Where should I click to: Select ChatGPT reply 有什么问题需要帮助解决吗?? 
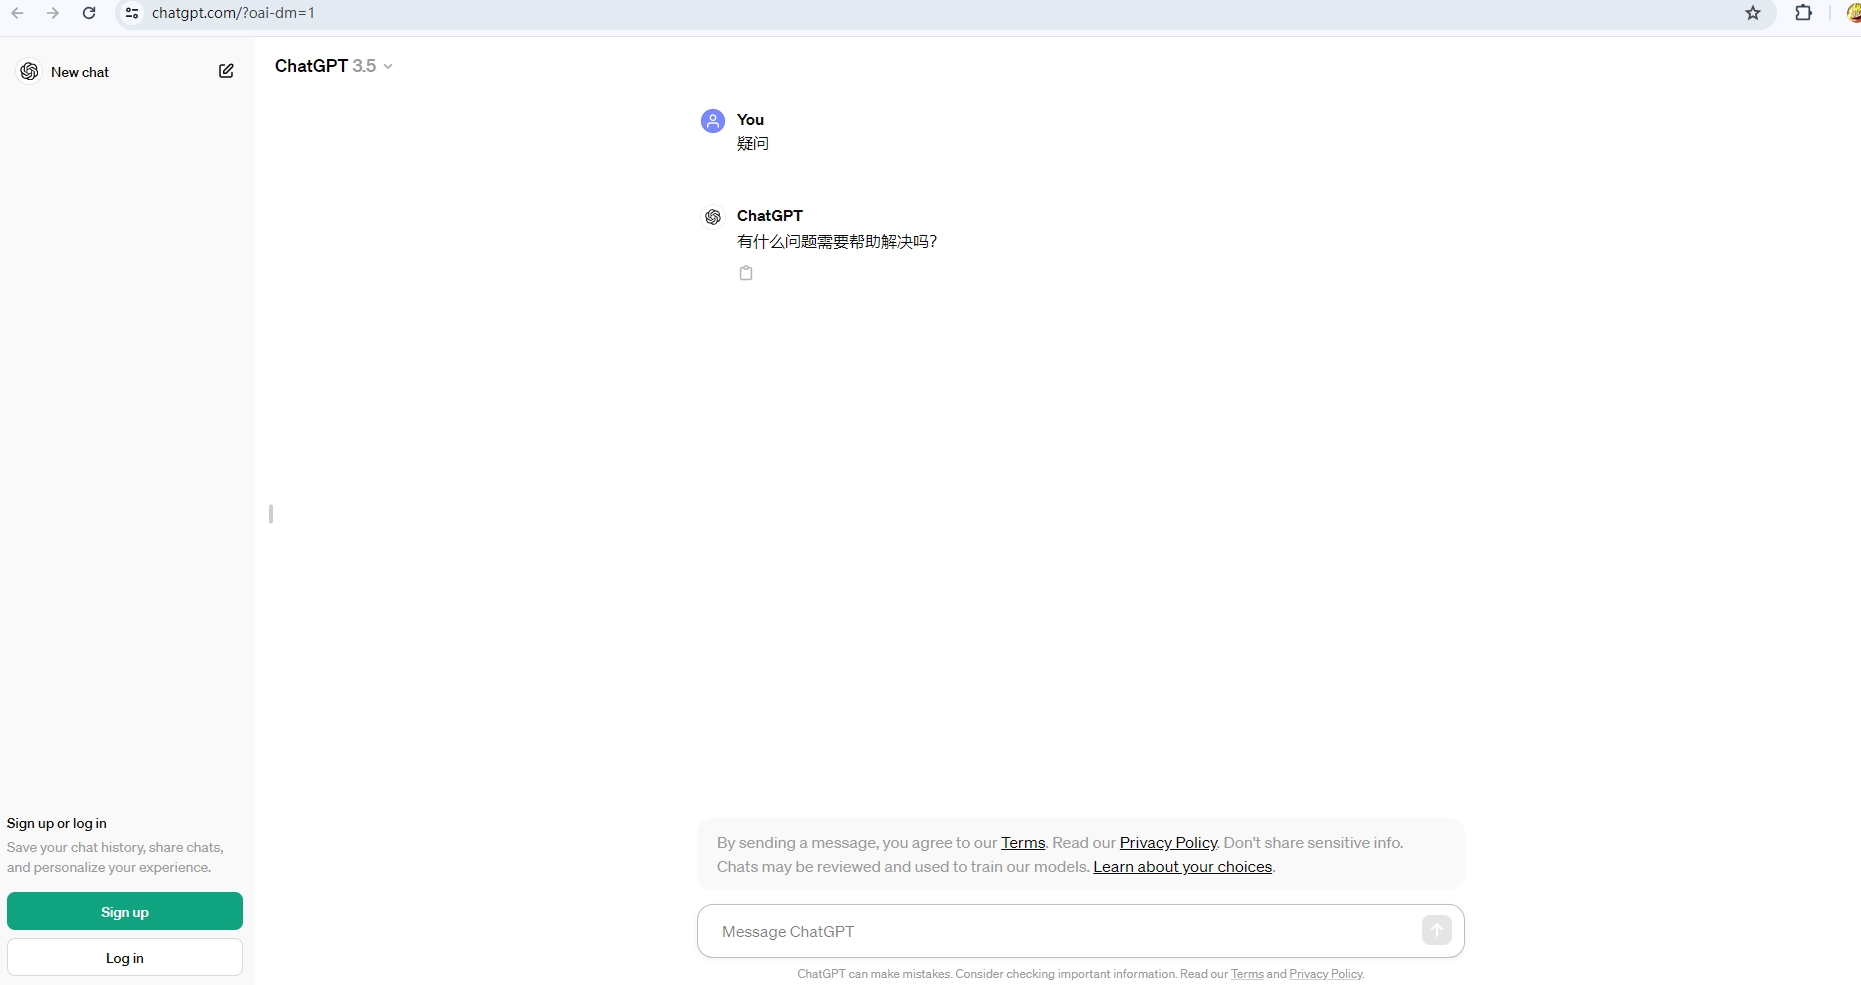coord(837,242)
